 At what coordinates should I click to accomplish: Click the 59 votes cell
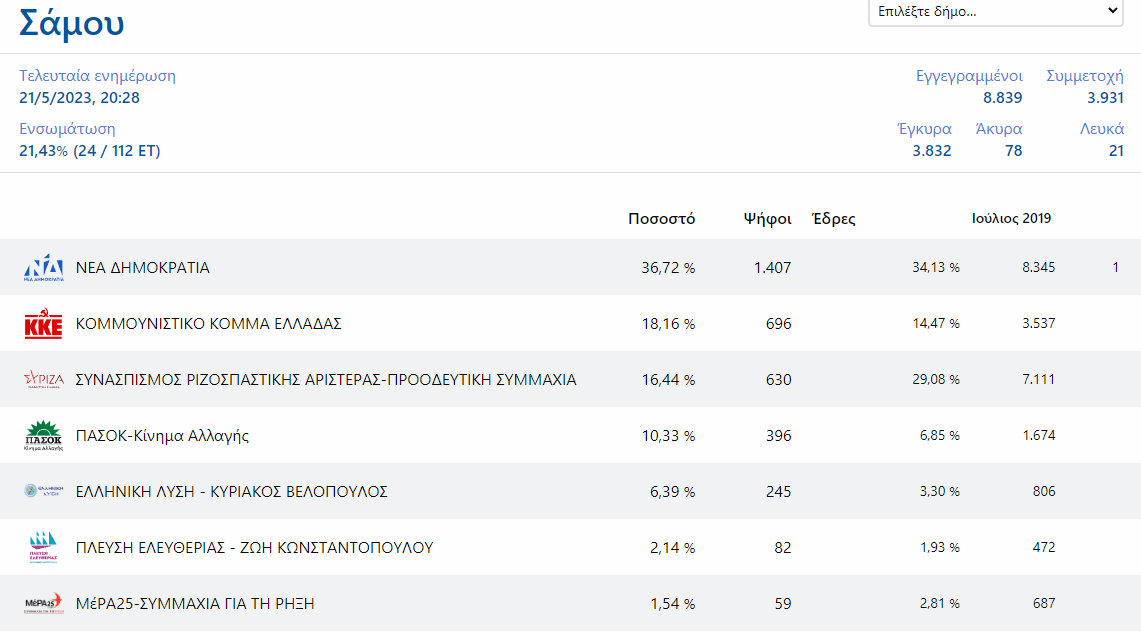click(783, 604)
